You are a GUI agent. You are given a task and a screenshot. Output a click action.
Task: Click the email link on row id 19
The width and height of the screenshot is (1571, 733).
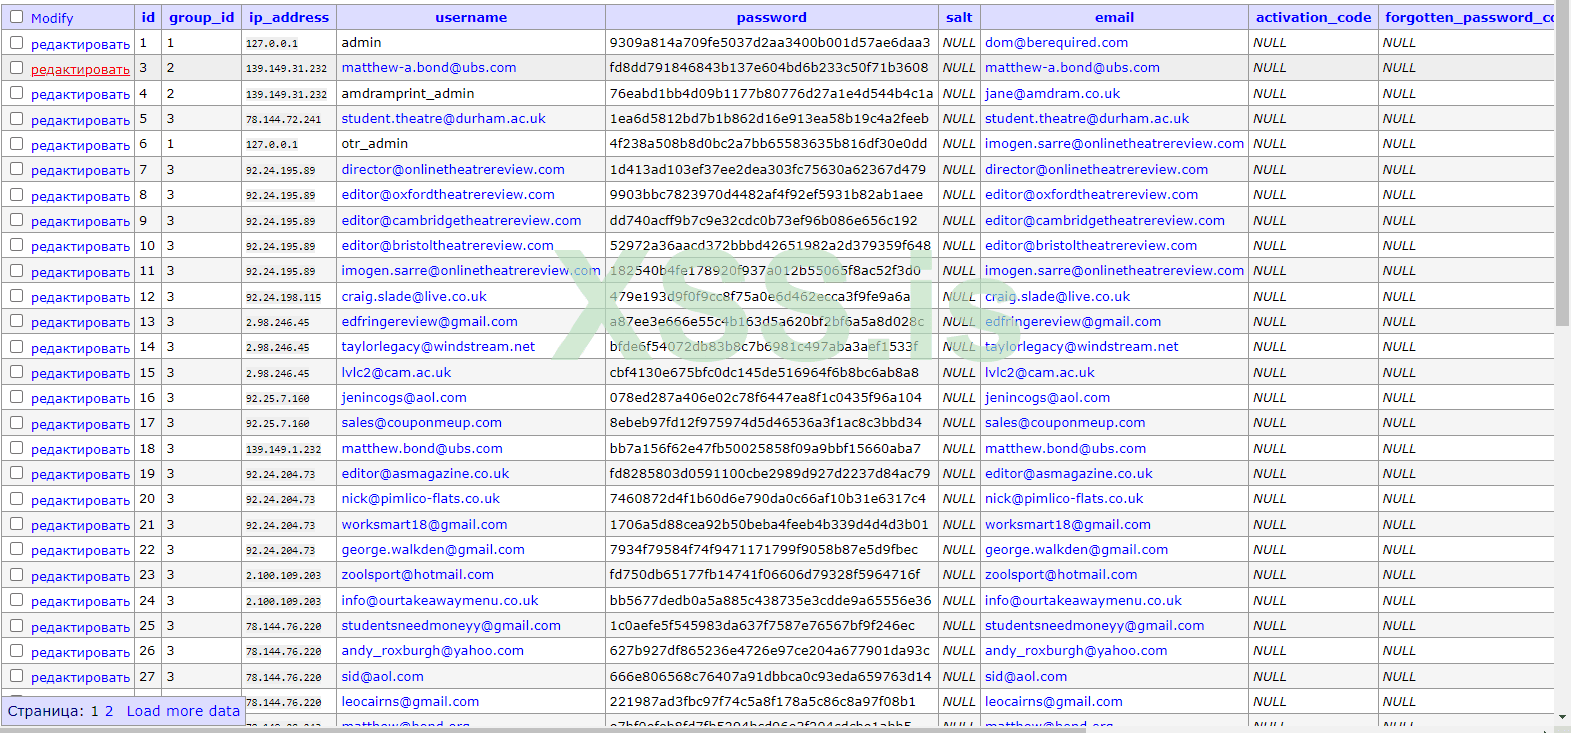tap(1068, 473)
